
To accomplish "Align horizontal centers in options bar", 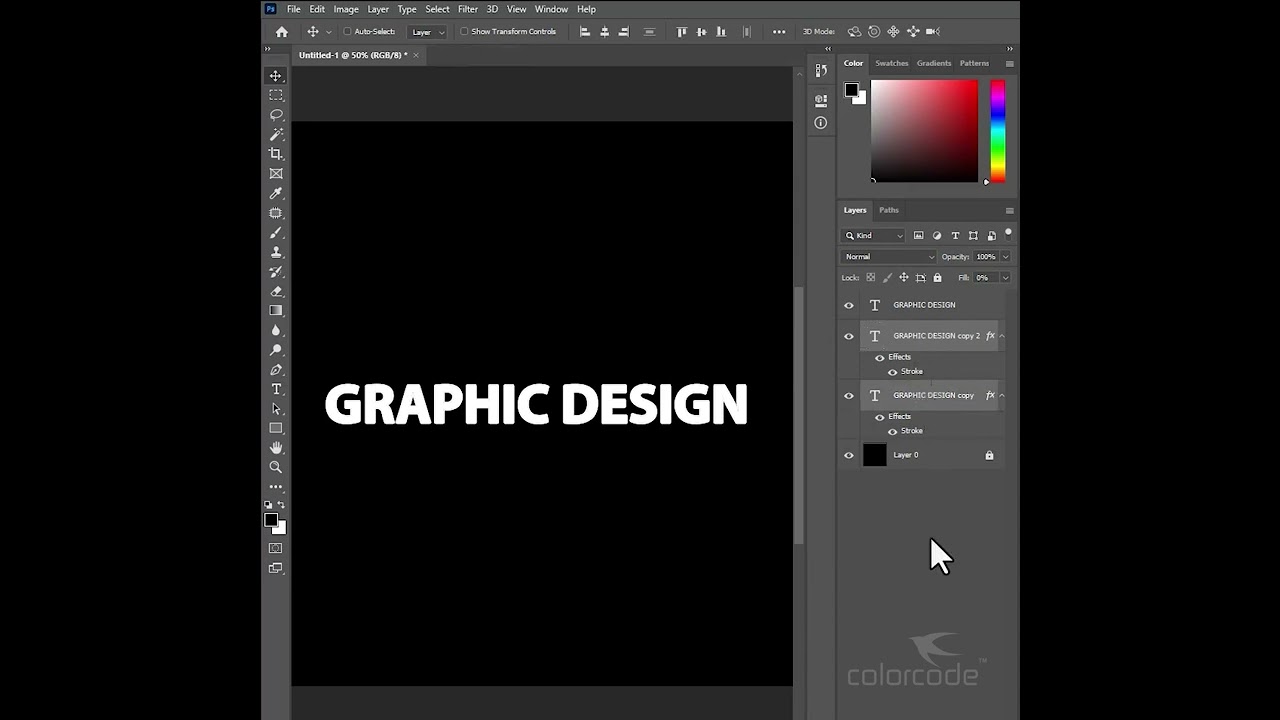I will pos(604,32).
